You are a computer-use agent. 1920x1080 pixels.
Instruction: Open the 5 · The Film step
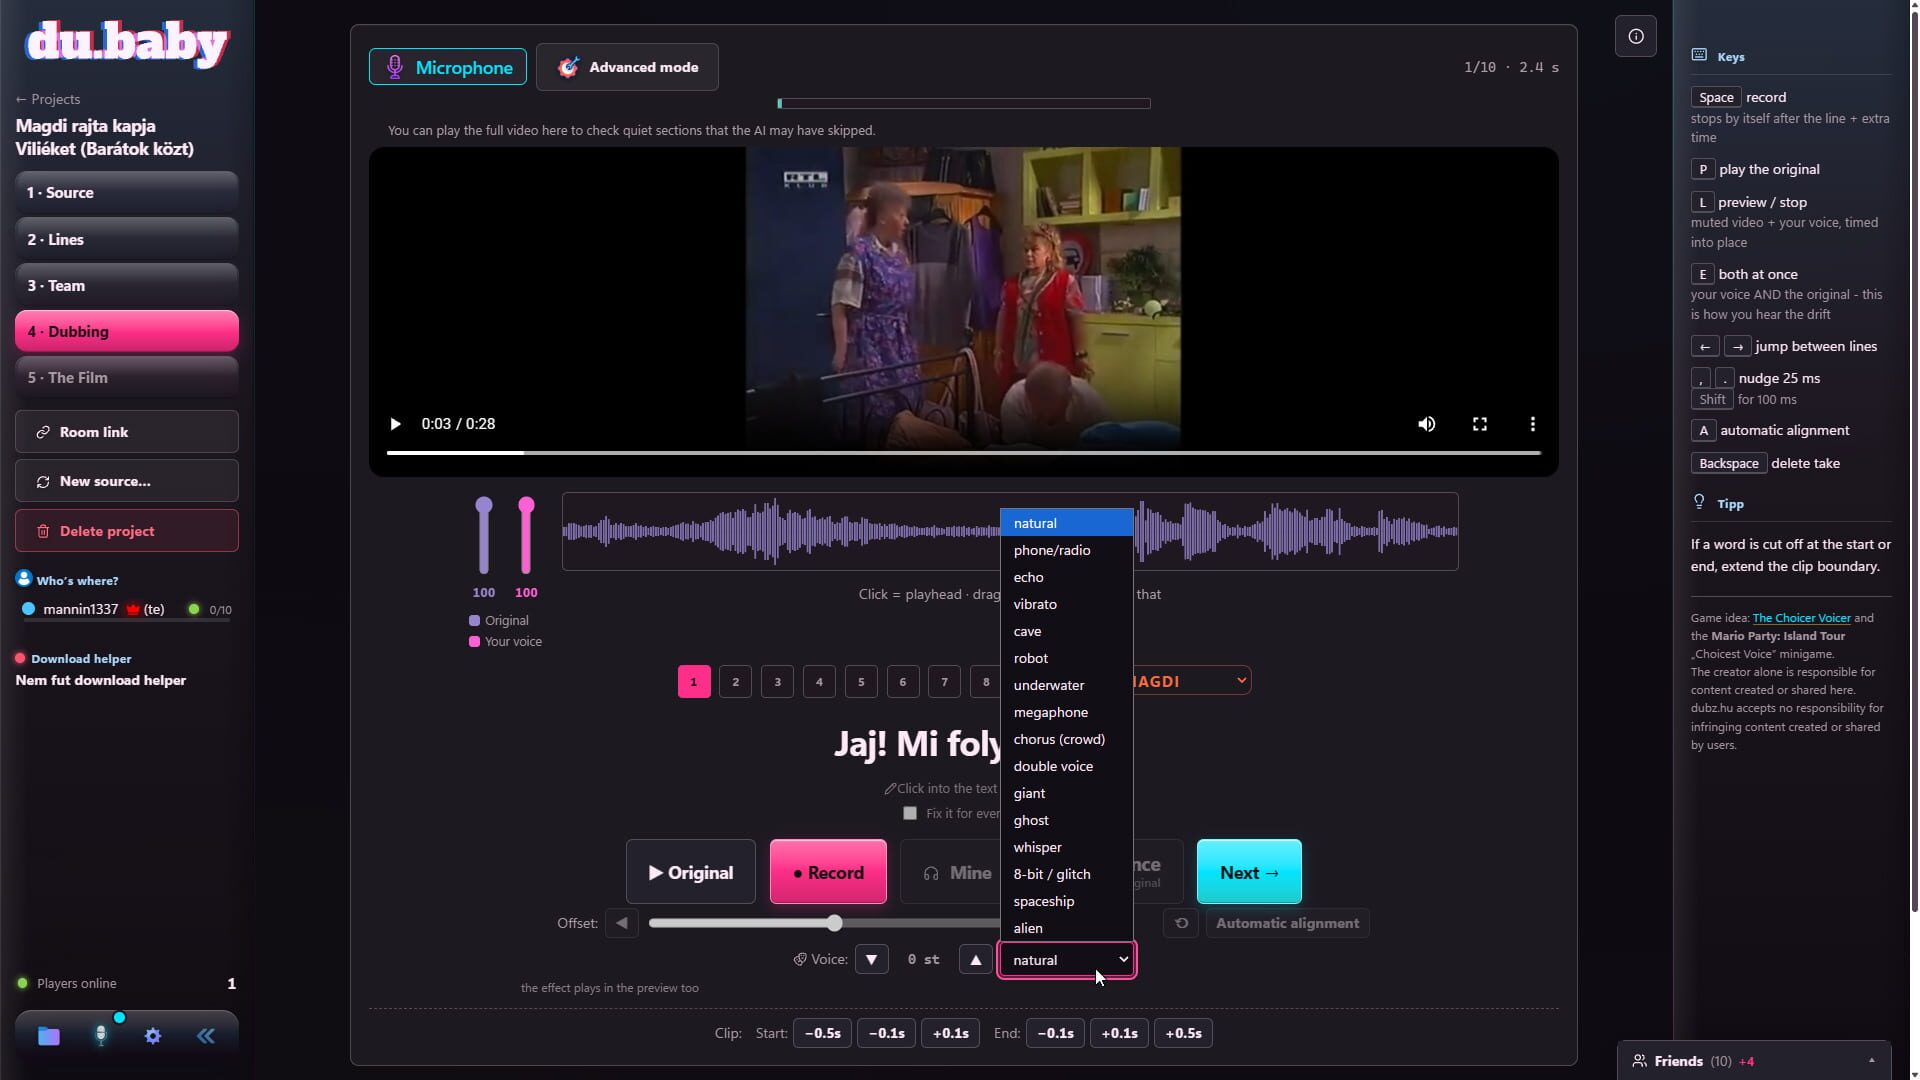[127, 377]
